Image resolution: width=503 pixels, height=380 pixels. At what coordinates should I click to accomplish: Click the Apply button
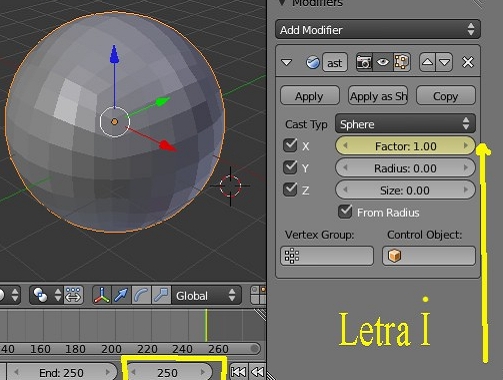[x=310, y=96]
